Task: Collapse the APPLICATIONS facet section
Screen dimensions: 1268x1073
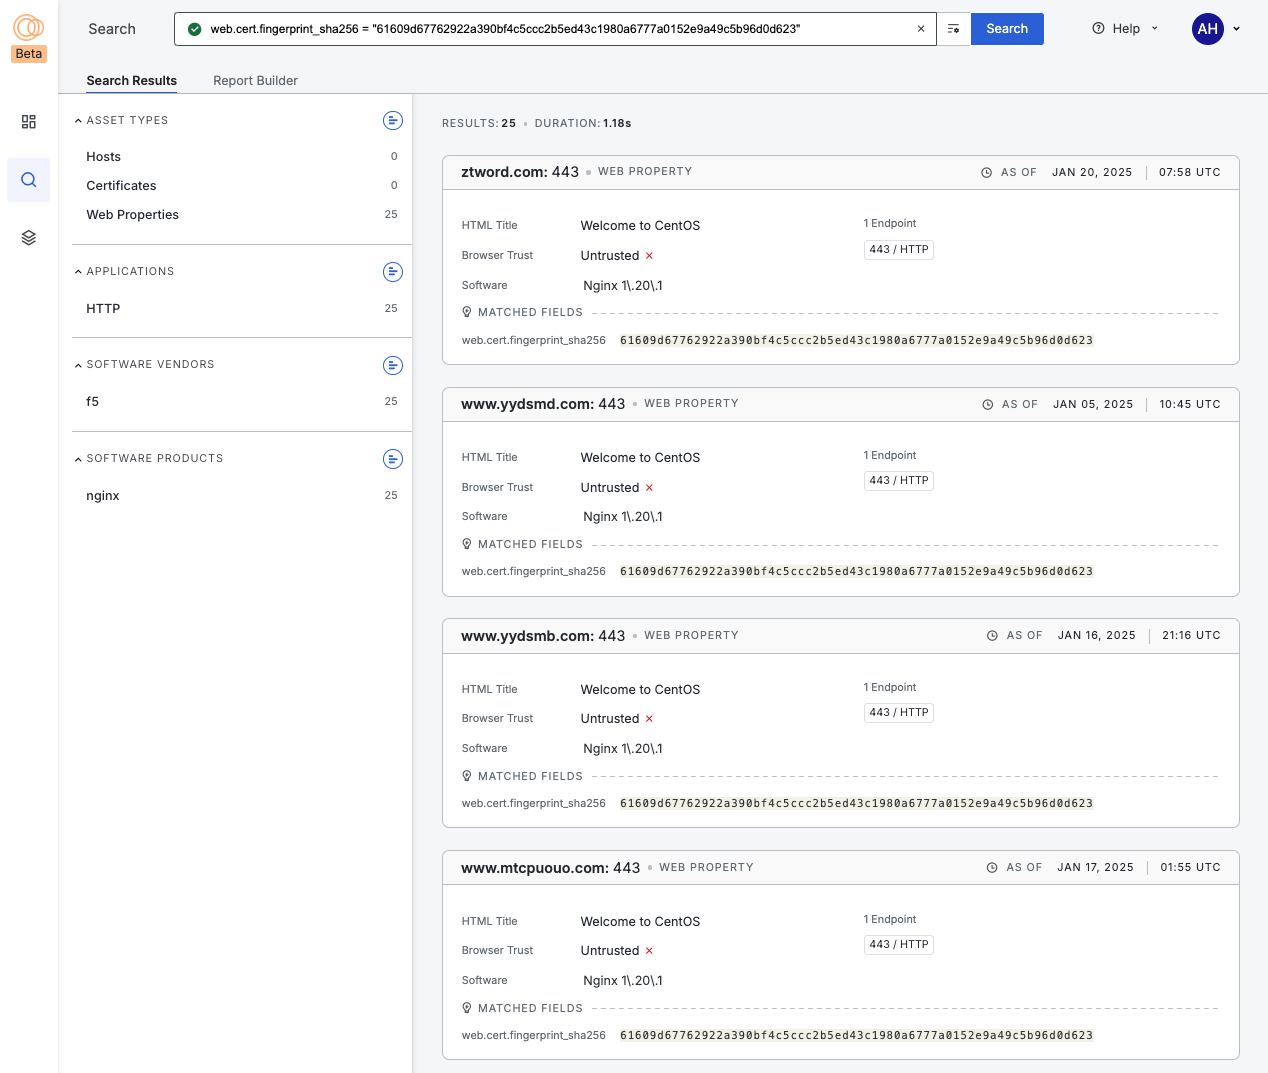Action: pyautogui.click(x=78, y=271)
